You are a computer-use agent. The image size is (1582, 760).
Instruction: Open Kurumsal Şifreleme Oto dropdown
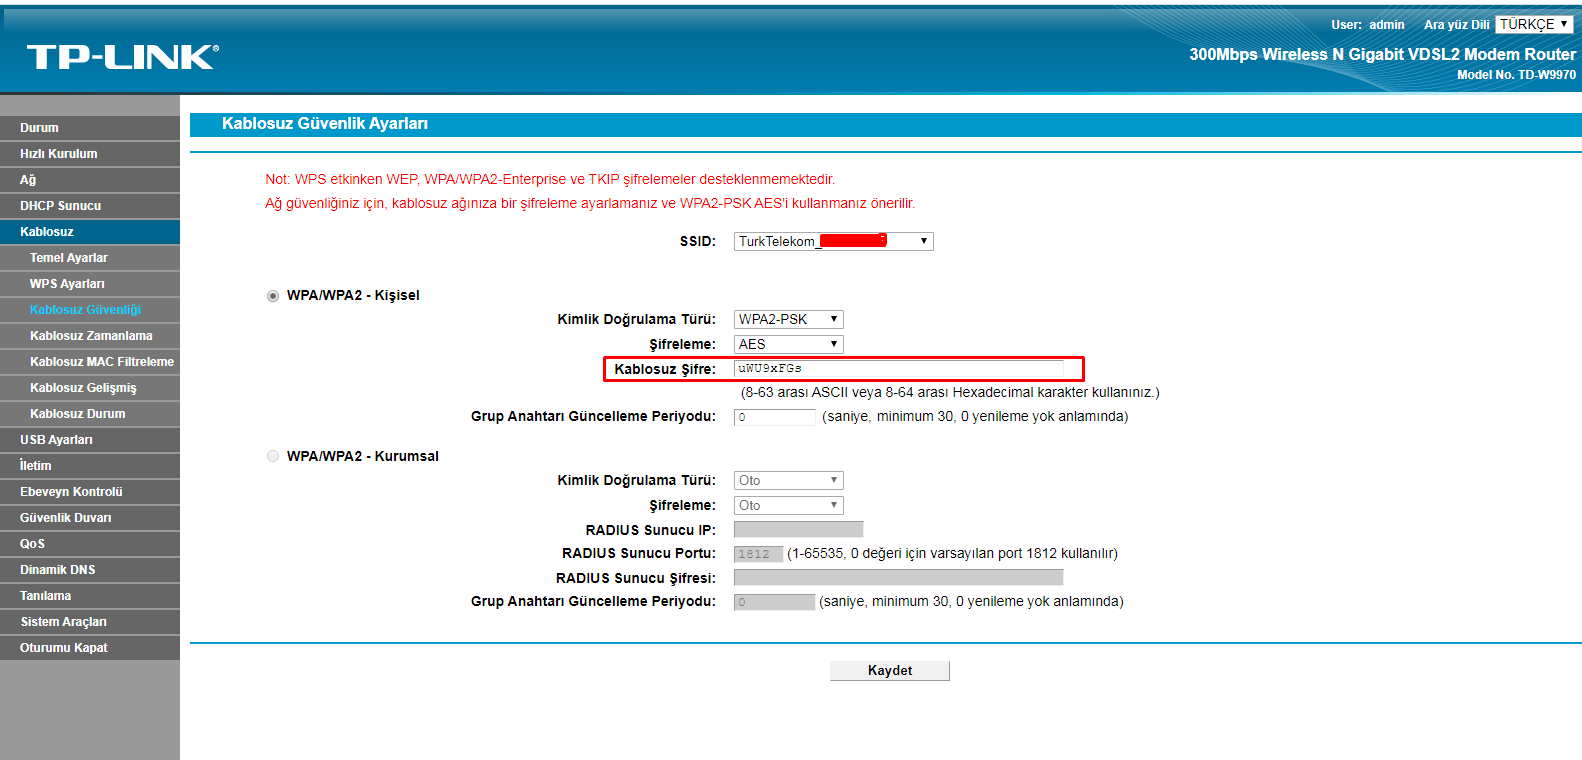click(788, 505)
